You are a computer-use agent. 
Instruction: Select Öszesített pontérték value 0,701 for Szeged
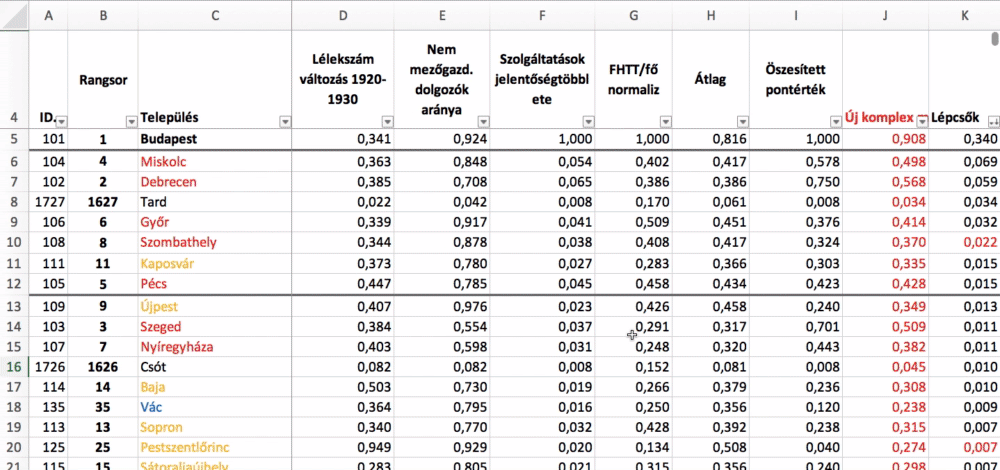click(796, 327)
